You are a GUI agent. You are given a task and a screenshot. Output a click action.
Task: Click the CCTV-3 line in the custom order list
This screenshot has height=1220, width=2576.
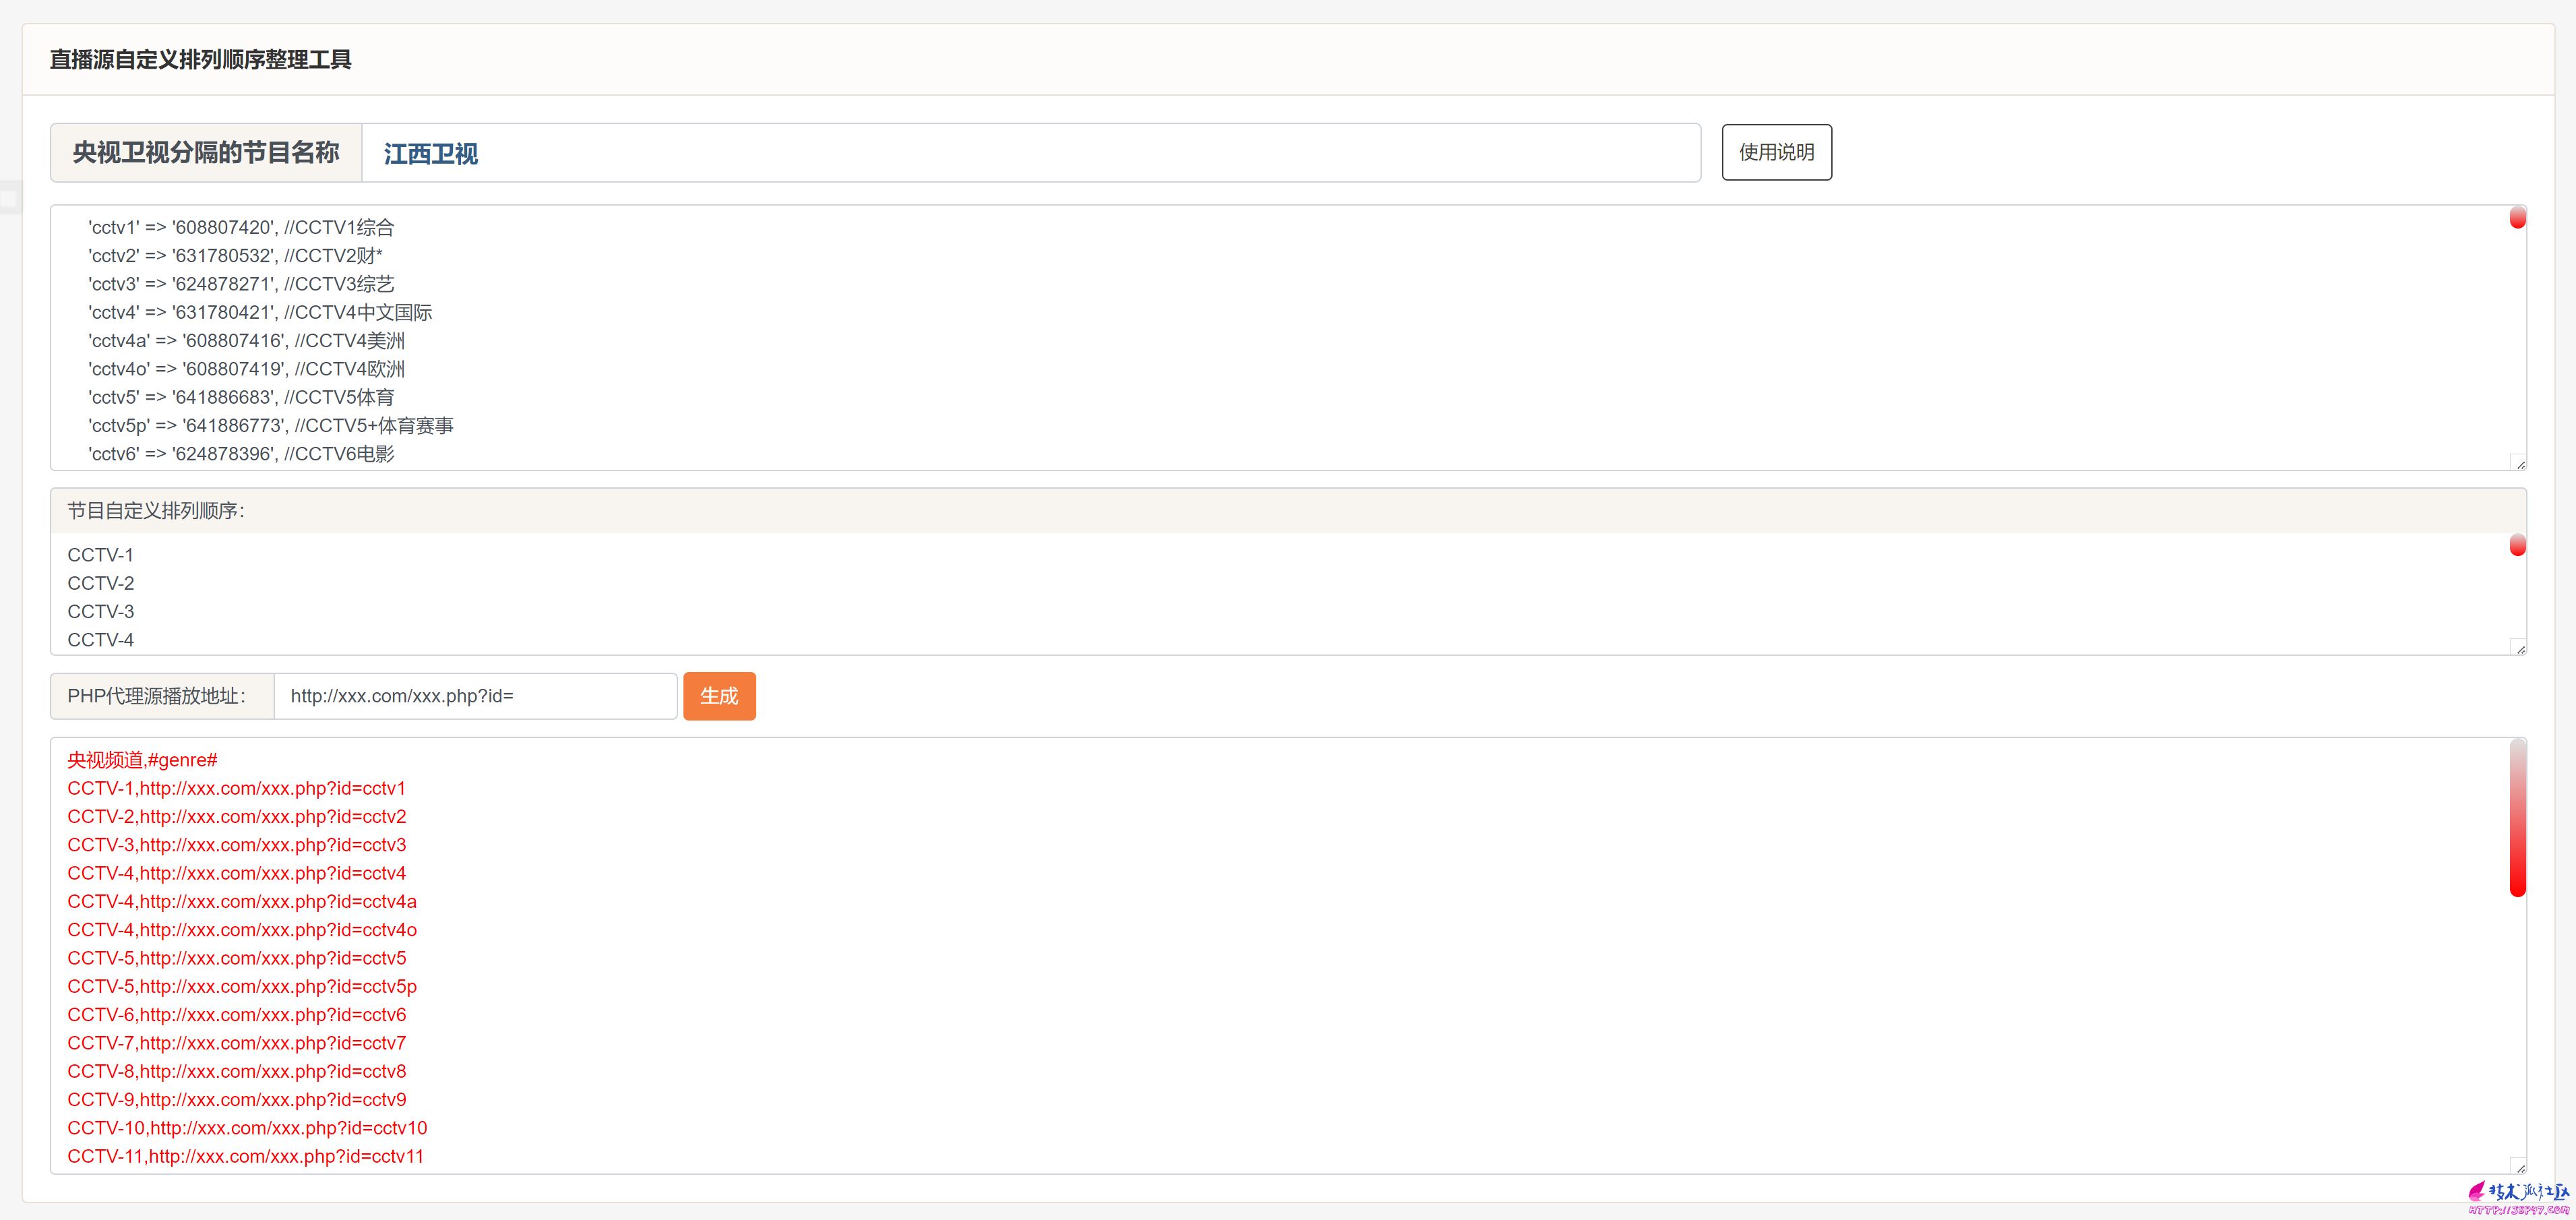[x=100, y=612]
